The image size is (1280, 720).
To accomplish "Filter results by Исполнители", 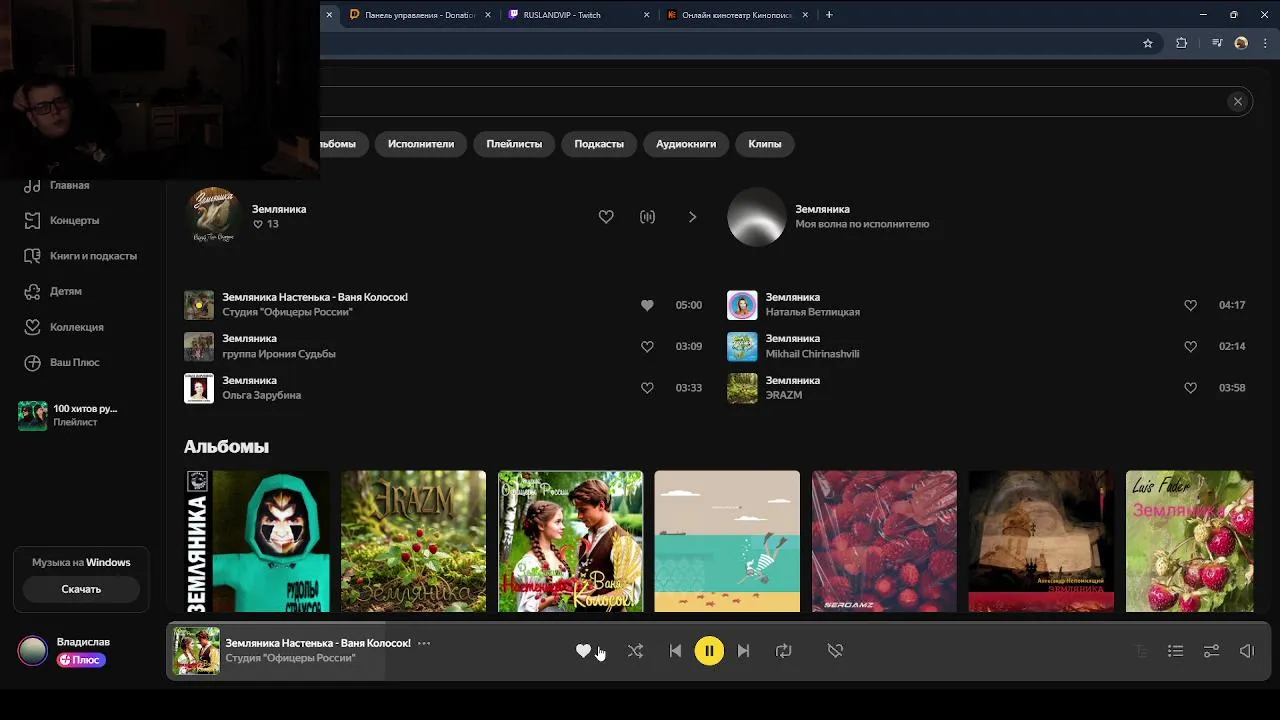I will click(x=421, y=144).
